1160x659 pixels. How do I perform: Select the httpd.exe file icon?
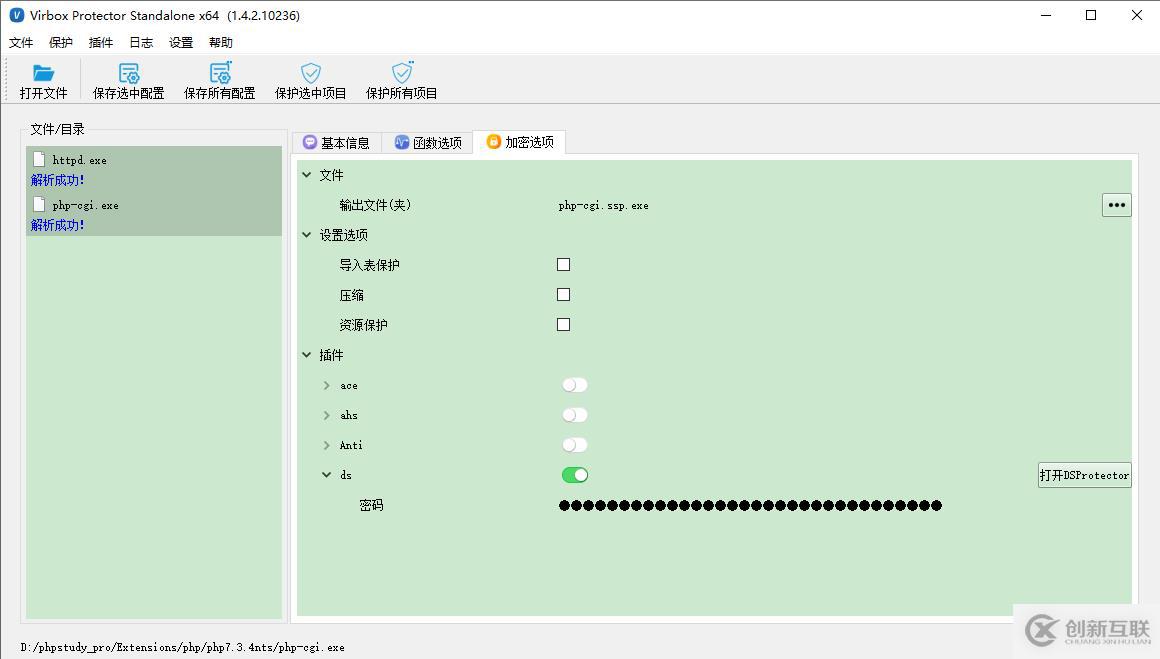(x=39, y=159)
